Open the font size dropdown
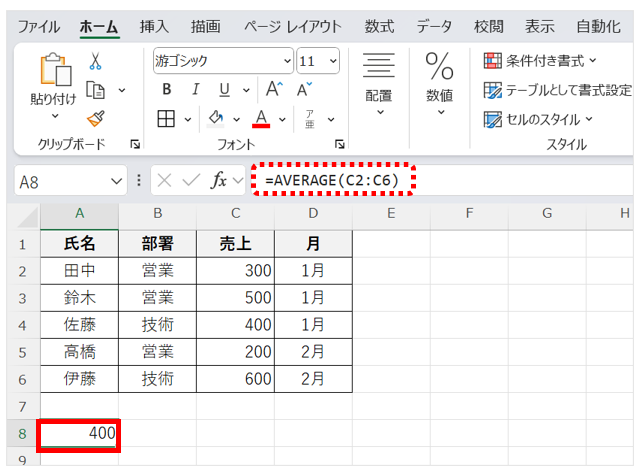Viewport: 637px width, 472px height. click(x=318, y=61)
